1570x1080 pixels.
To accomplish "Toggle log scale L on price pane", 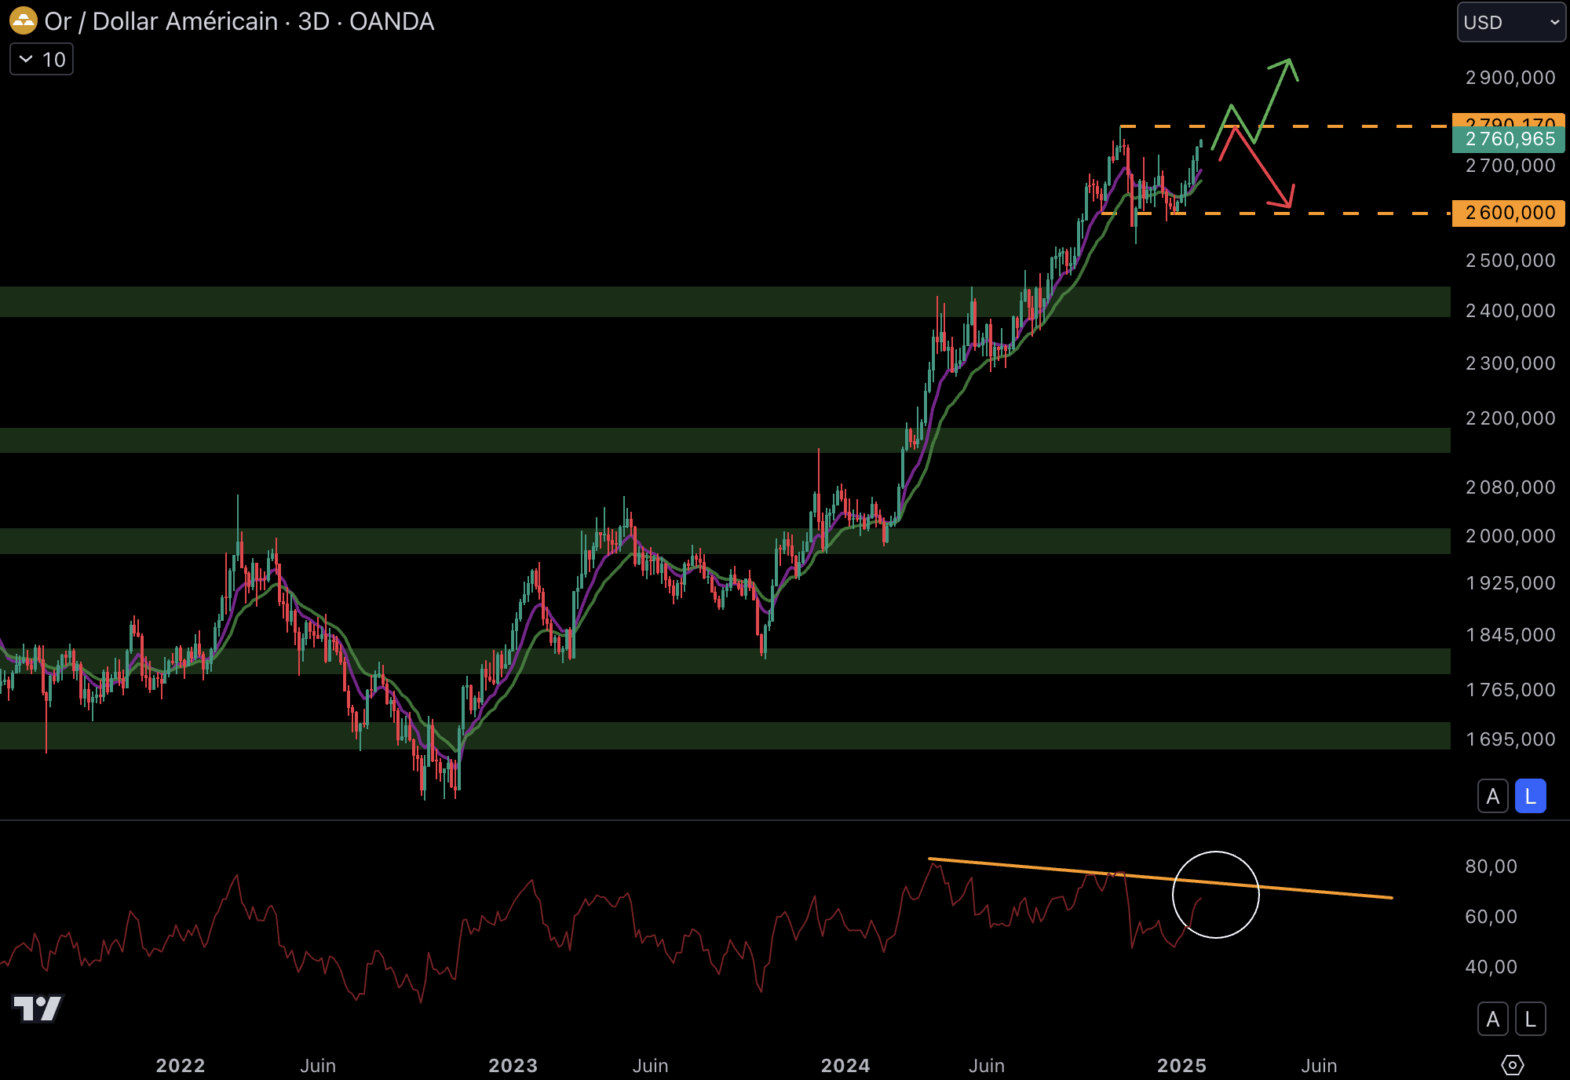I will pos(1530,796).
